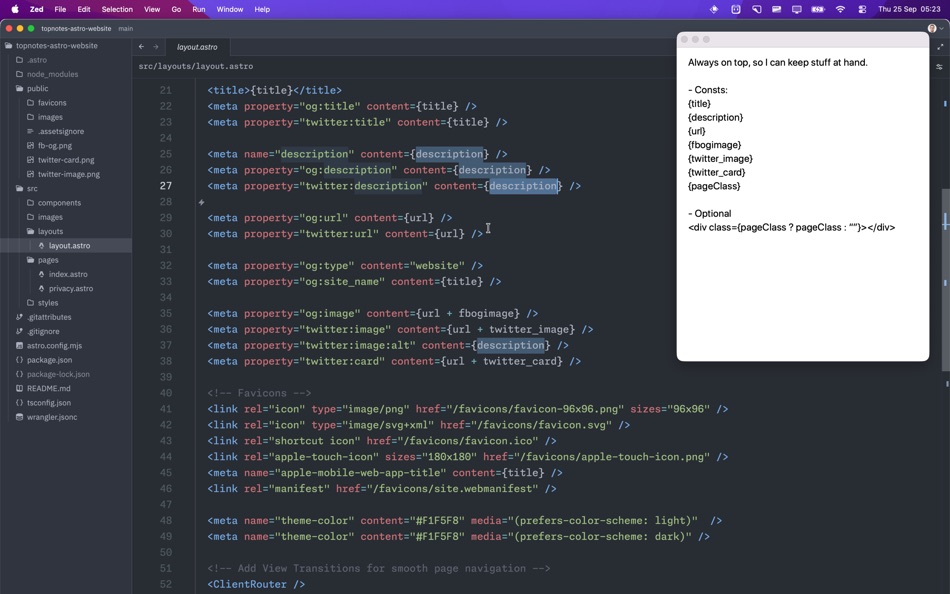Click the back navigation arrow in the editor toolbar
950x594 pixels.
(140, 46)
